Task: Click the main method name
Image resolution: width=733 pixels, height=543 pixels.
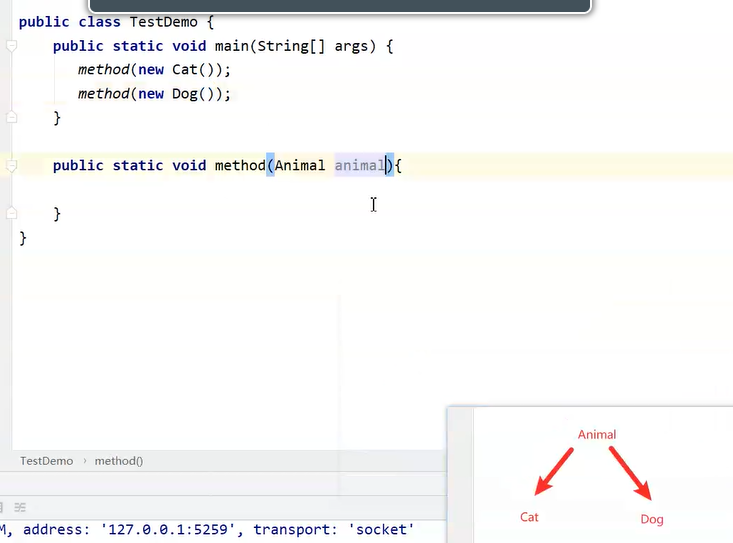Action: tap(232, 46)
